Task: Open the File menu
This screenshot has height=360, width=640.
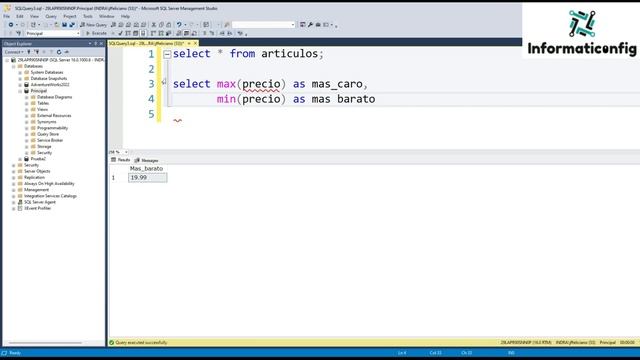Action: tap(7, 16)
